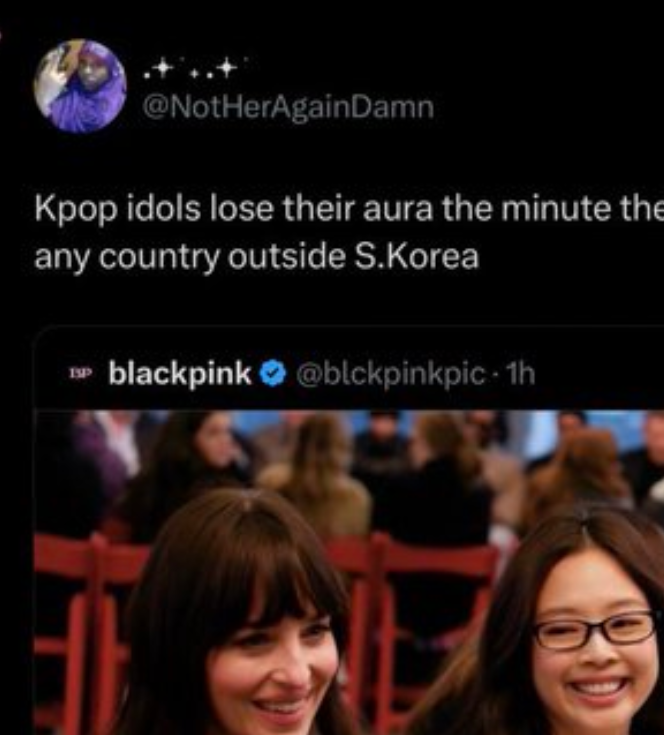Open the blackpink display name in quoted tweet

tap(180, 374)
